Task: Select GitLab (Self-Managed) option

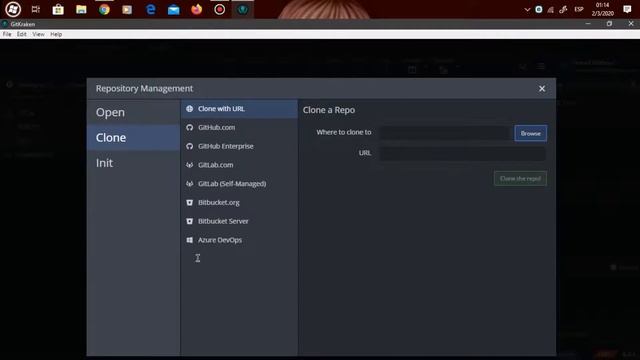Action: click(239, 184)
